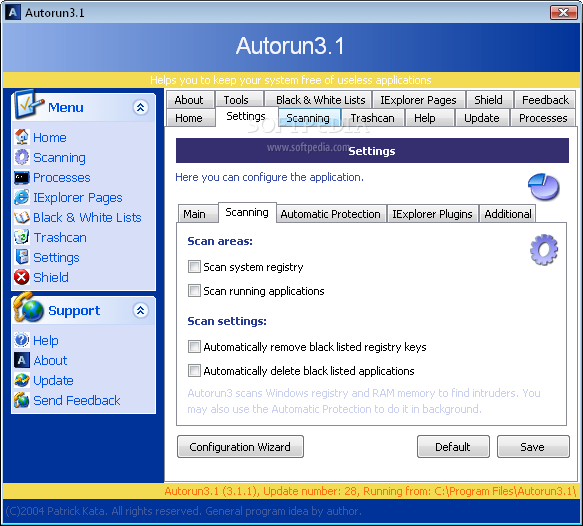Click the Scanning gear icon in sidebar
Image resolution: width=583 pixels, height=526 pixels.
coord(22,157)
